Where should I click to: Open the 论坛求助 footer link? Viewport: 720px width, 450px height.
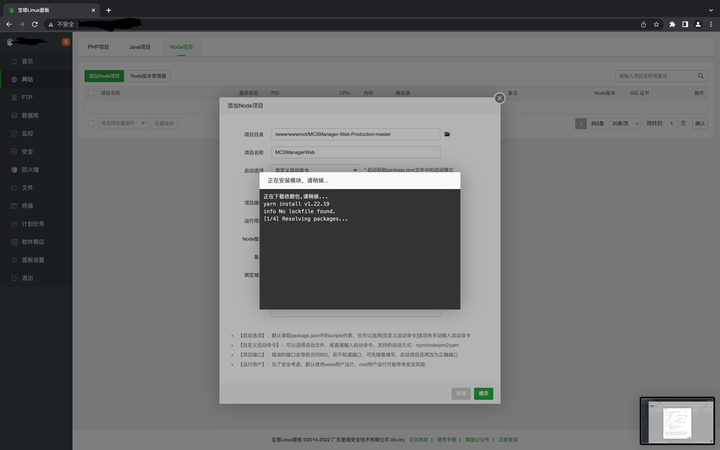pyautogui.click(x=418, y=440)
